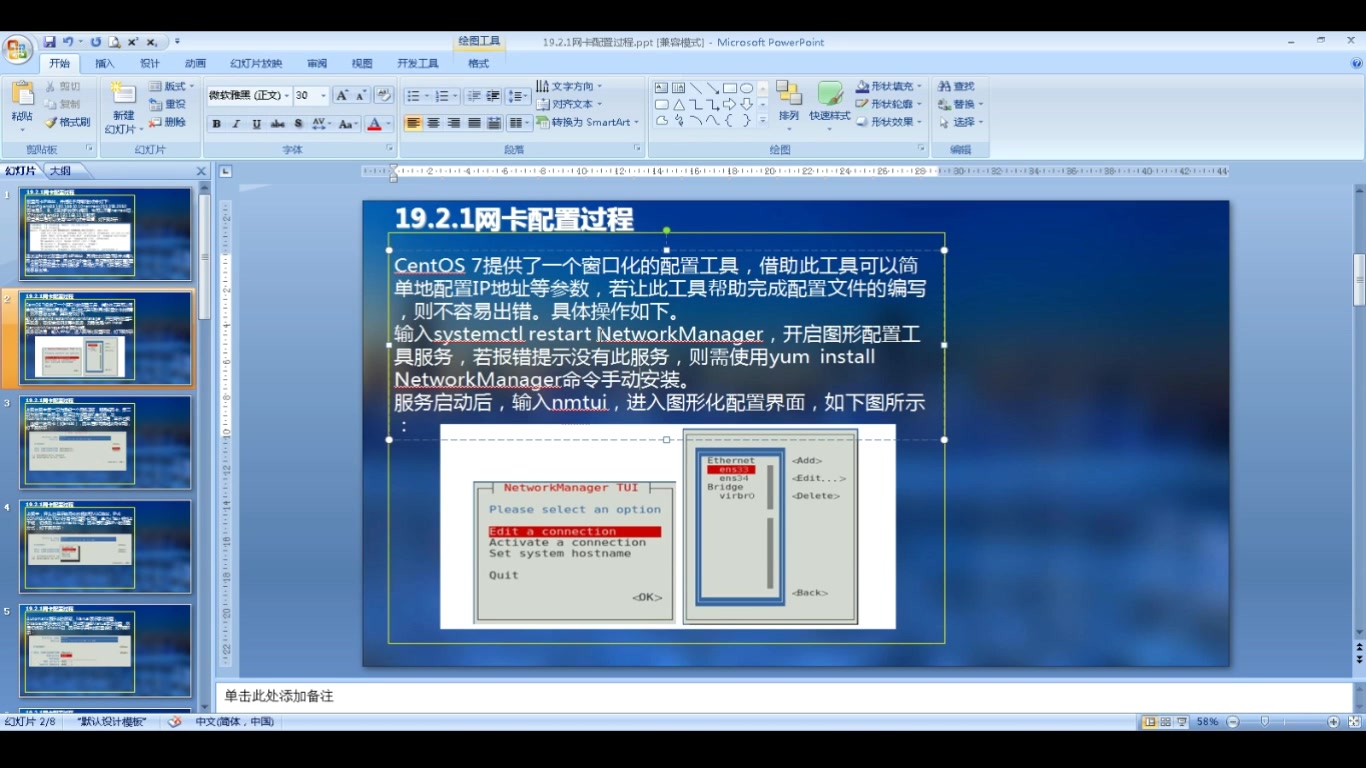Create a new slide (新建幻灯片)

[123, 108]
